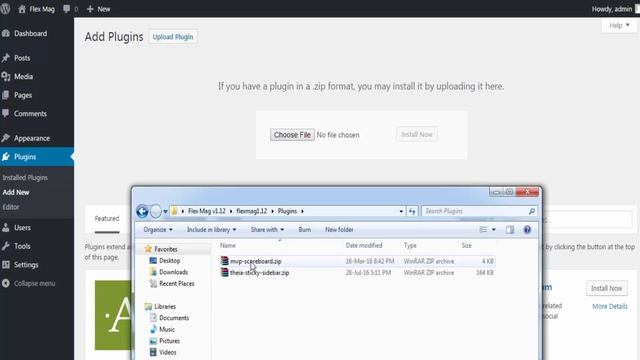Image resolution: width=640 pixels, height=360 pixels.
Task: Click the Back arrow in file dialog
Action: [142, 211]
